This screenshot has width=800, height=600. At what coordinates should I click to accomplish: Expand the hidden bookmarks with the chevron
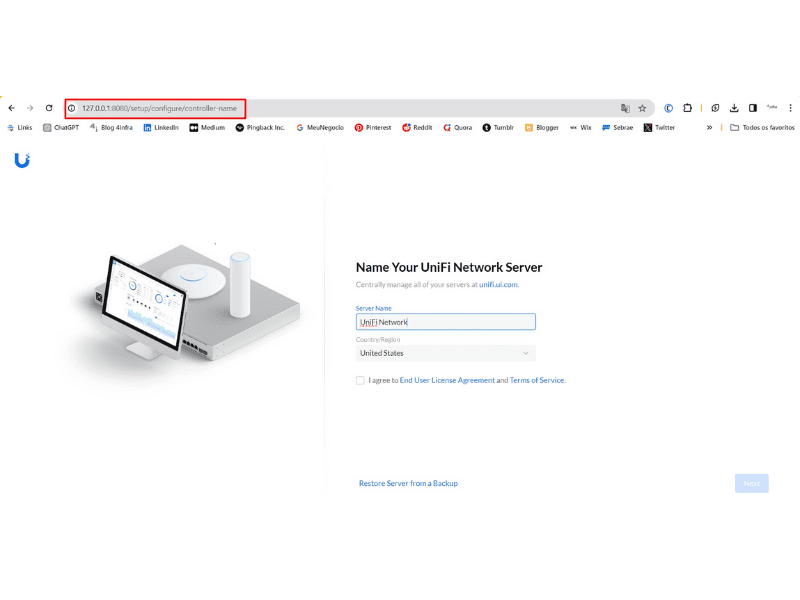(710, 127)
